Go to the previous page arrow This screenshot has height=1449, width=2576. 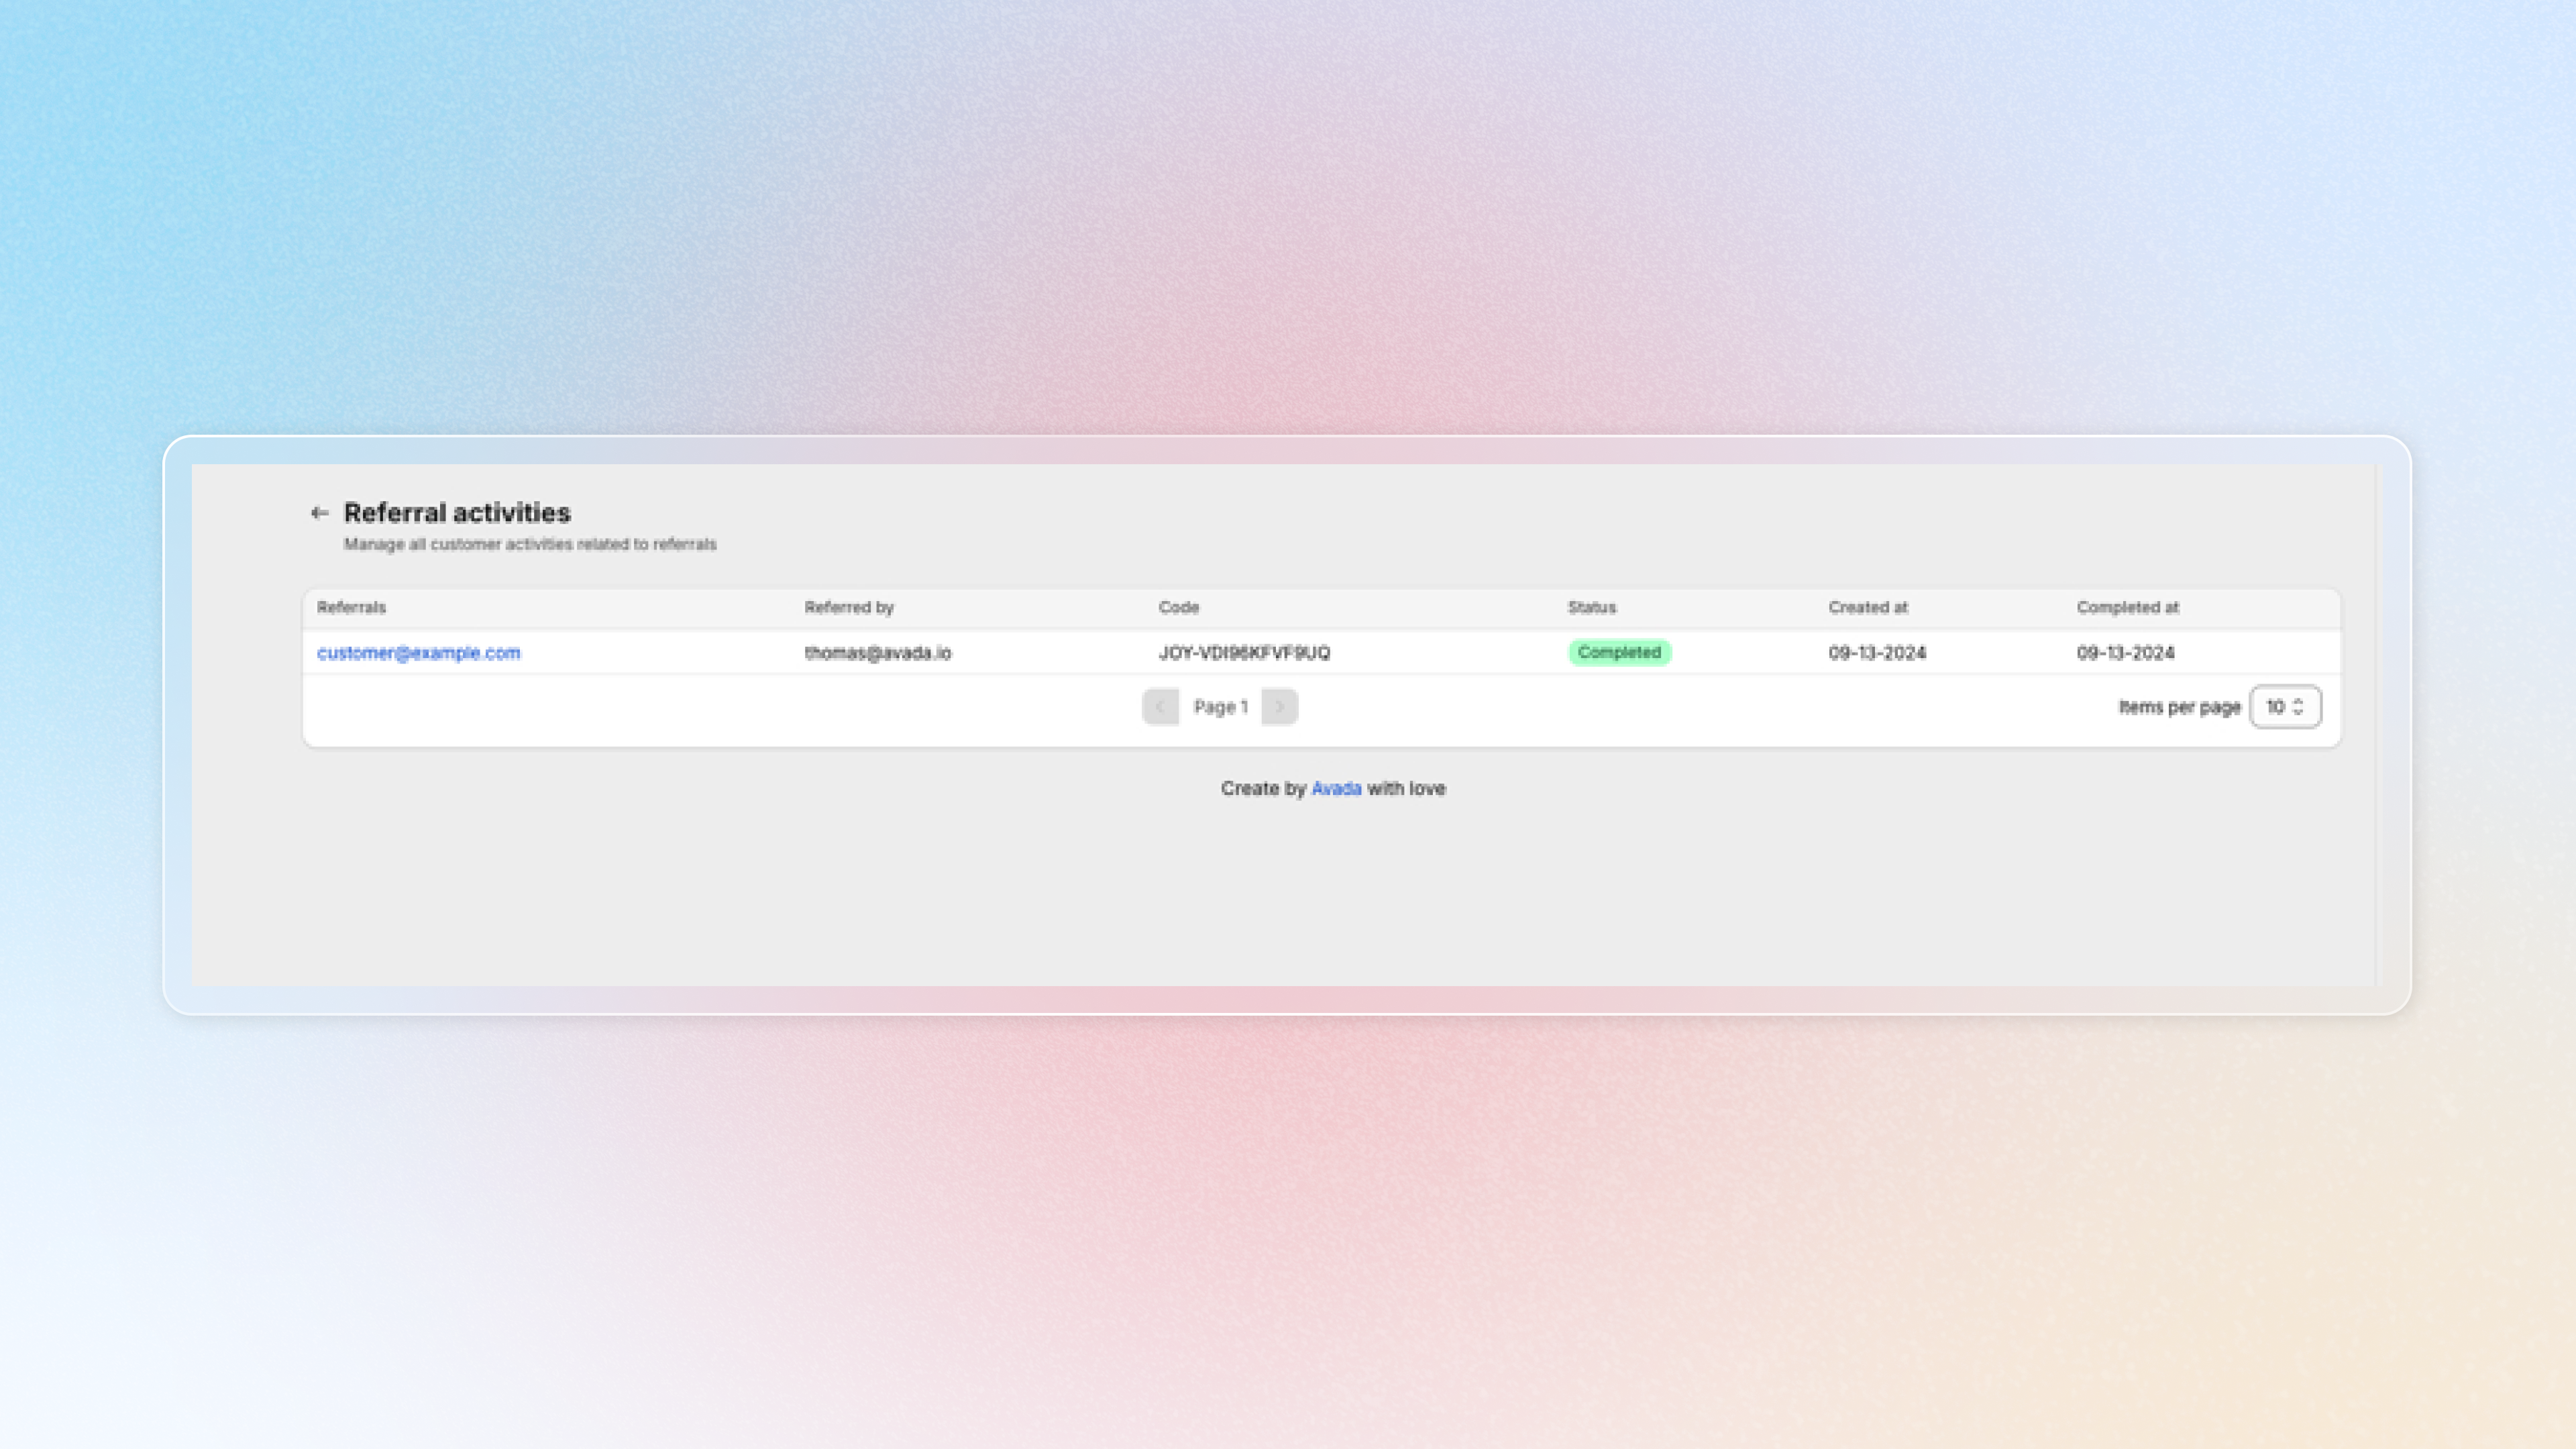pos(1160,707)
